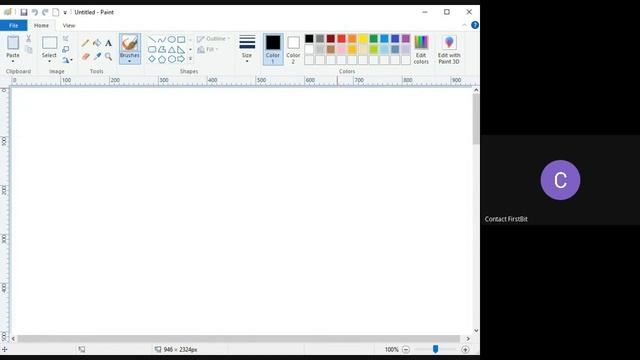Click the Copy icon in Clipboard group

29,49
